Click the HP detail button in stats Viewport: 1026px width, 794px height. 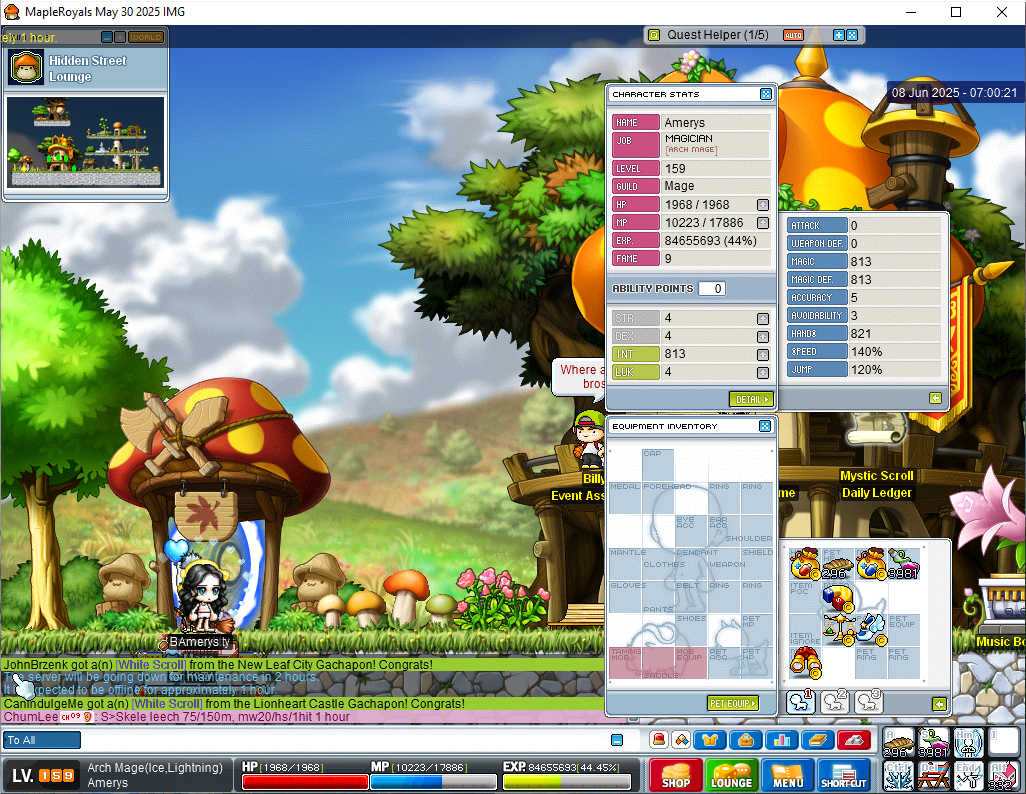pyautogui.click(x=763, y=205)
